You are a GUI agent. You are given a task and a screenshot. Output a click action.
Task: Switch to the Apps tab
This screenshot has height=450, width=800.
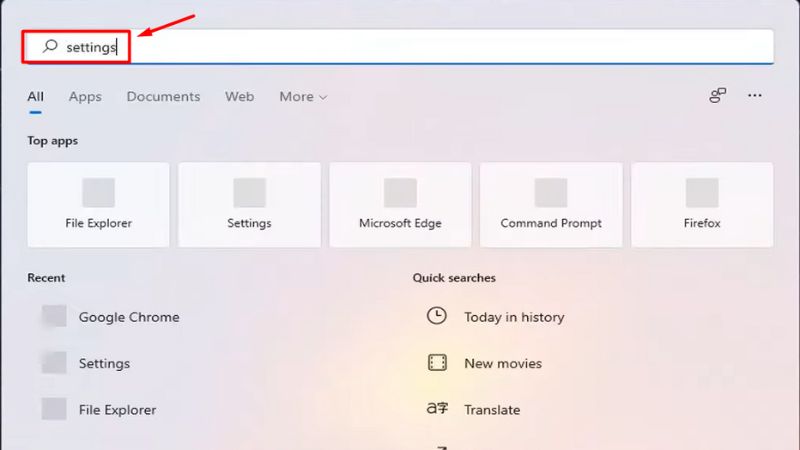click(x=85, y=96)
